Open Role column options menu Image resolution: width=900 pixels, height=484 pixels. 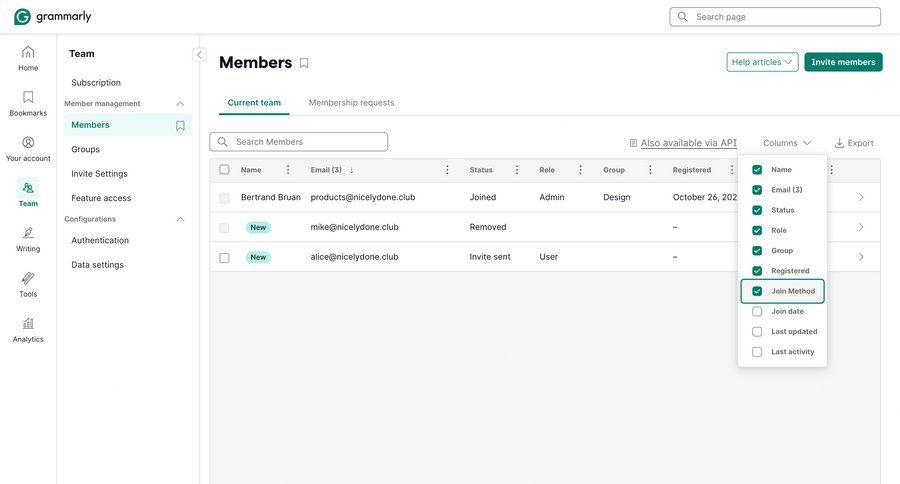[x=580, y=170]
